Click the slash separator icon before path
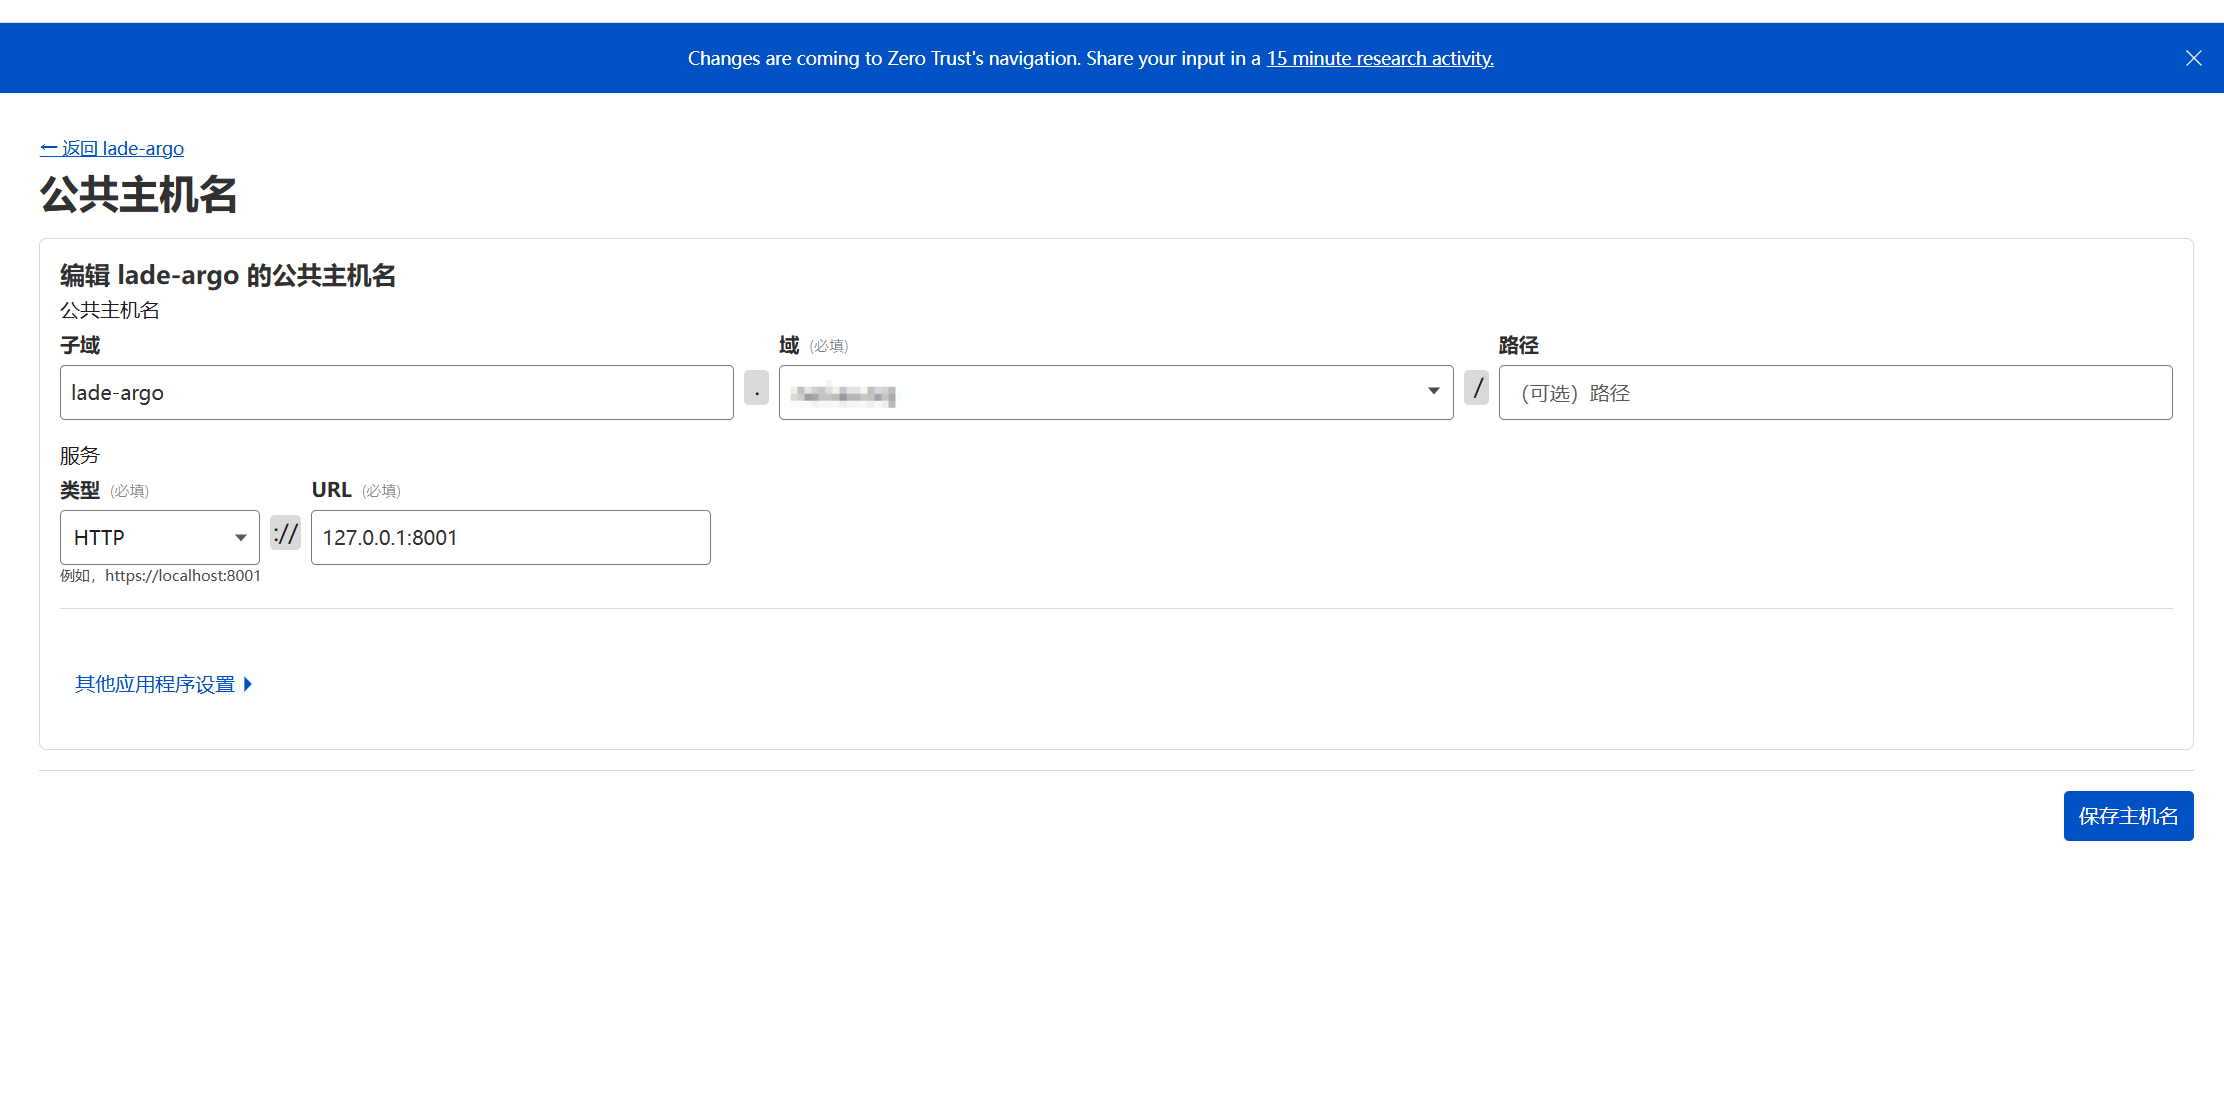Image resolution: width=2224 pixels, height=1105 pixels. coord(1476,388)
